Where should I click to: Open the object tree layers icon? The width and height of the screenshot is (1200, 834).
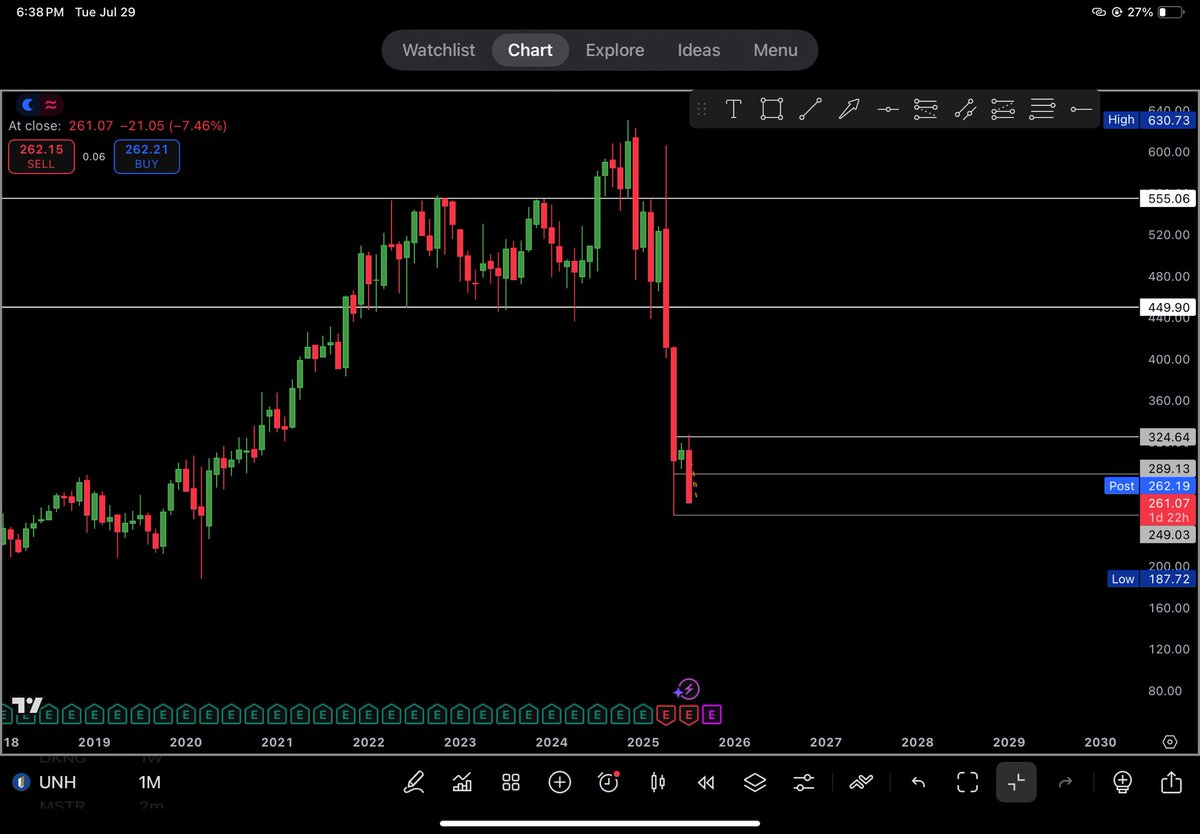pos(755,782)
